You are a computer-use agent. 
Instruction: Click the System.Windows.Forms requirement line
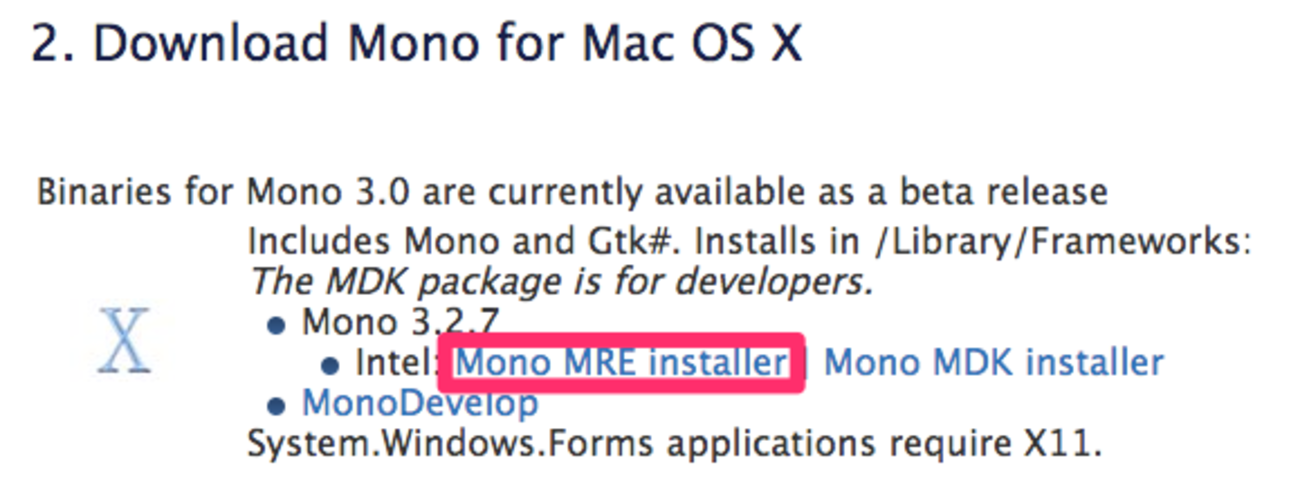[674, 442]
